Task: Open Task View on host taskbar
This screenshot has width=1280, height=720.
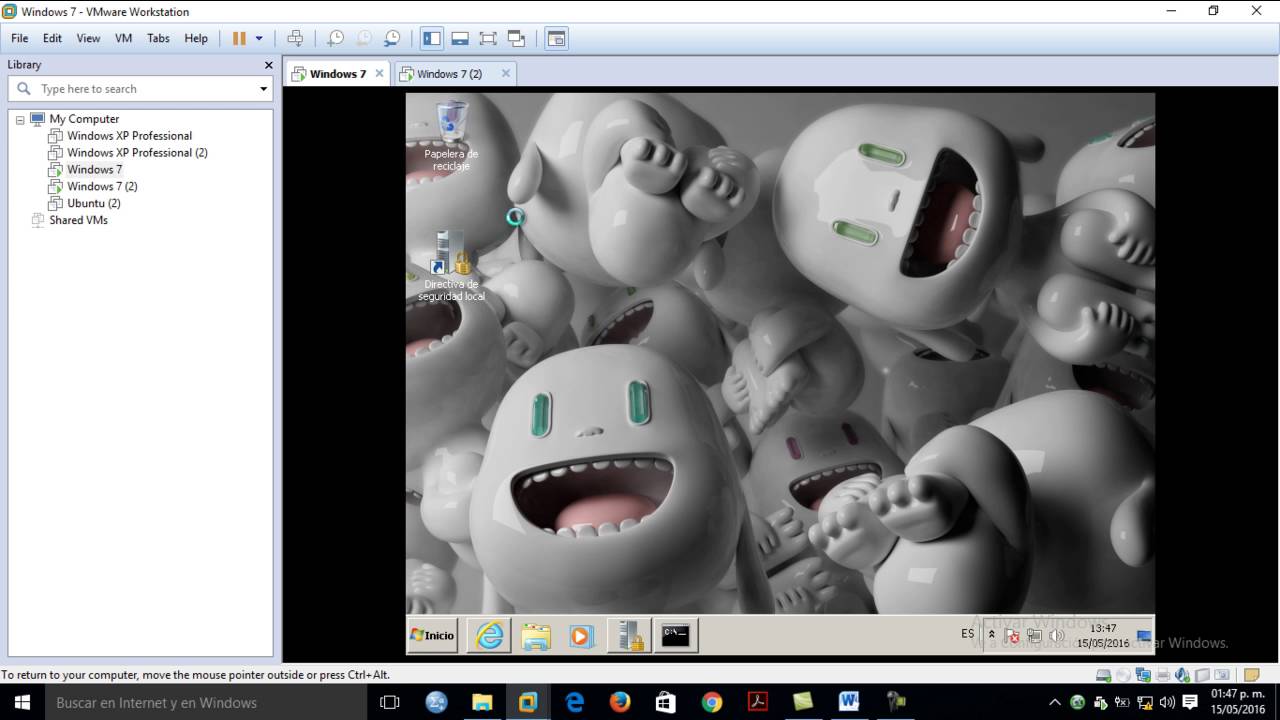Action: pos(390,702)
